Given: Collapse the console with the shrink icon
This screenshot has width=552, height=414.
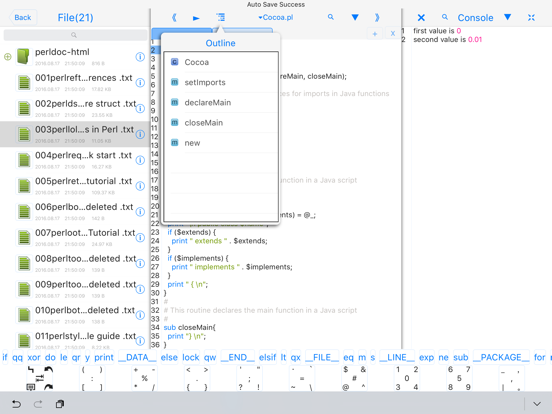Looking at the screenshot, I should coord(531,18).
